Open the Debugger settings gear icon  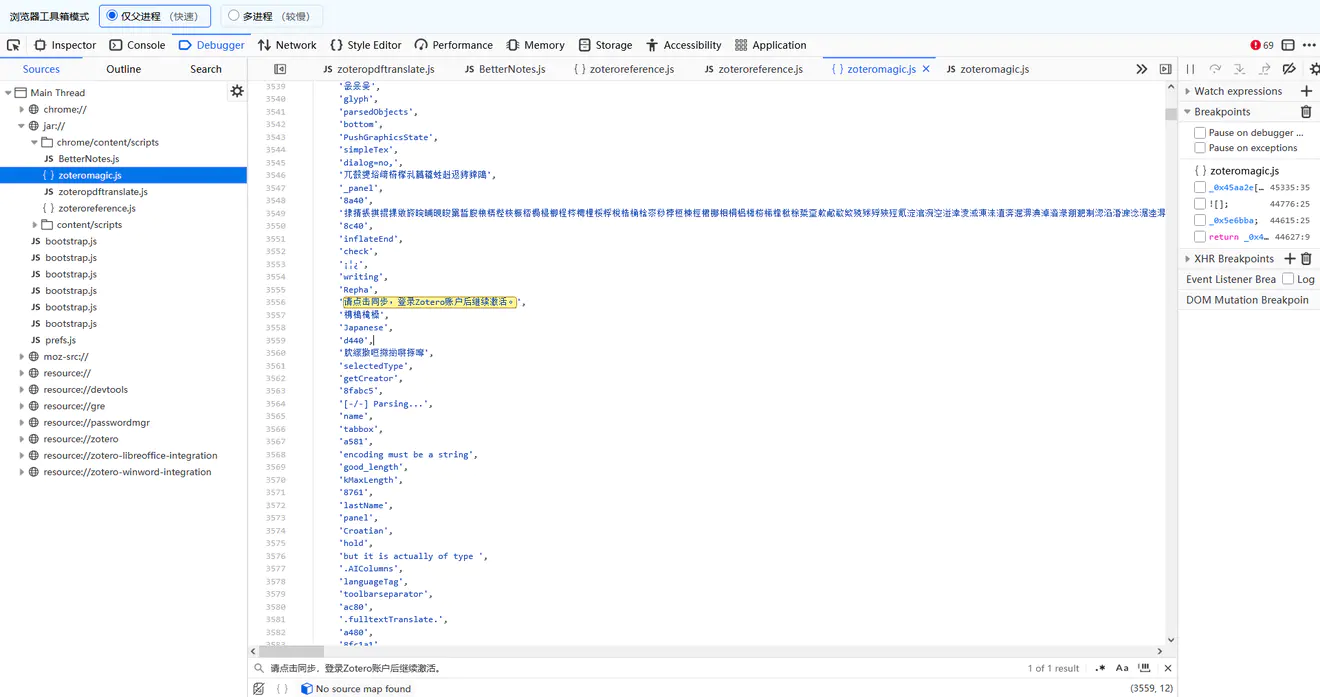1313,69
